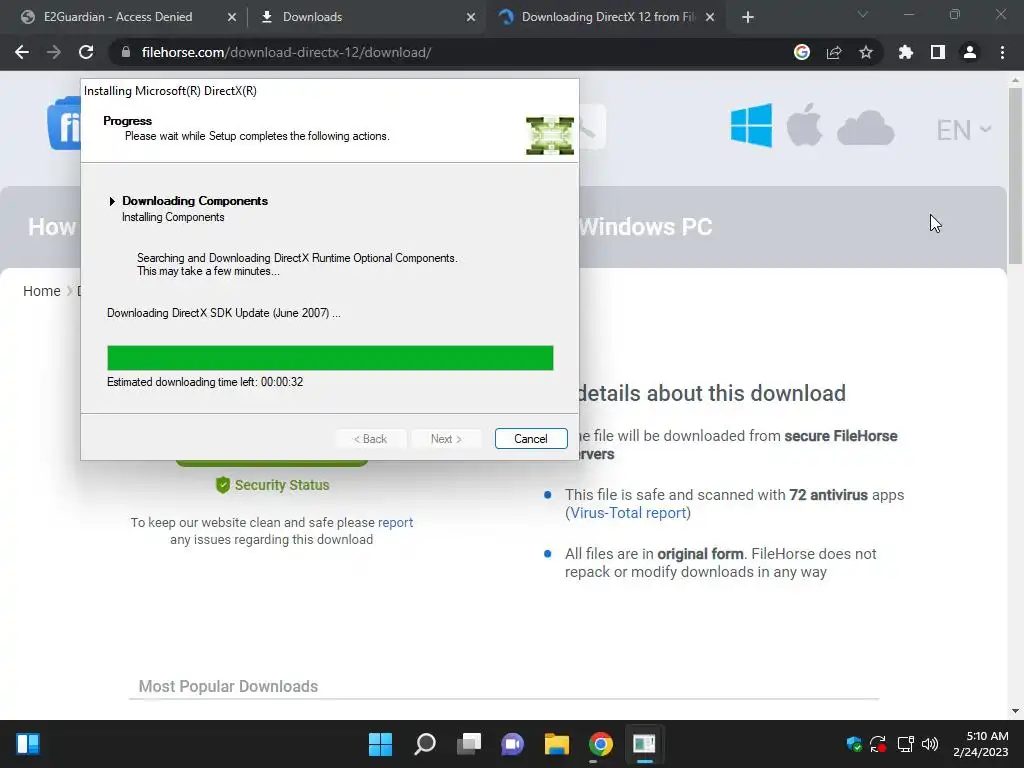1024x768 pixels.
Task: Close the E2Guardian tab
Action: (x=232, y=17)
